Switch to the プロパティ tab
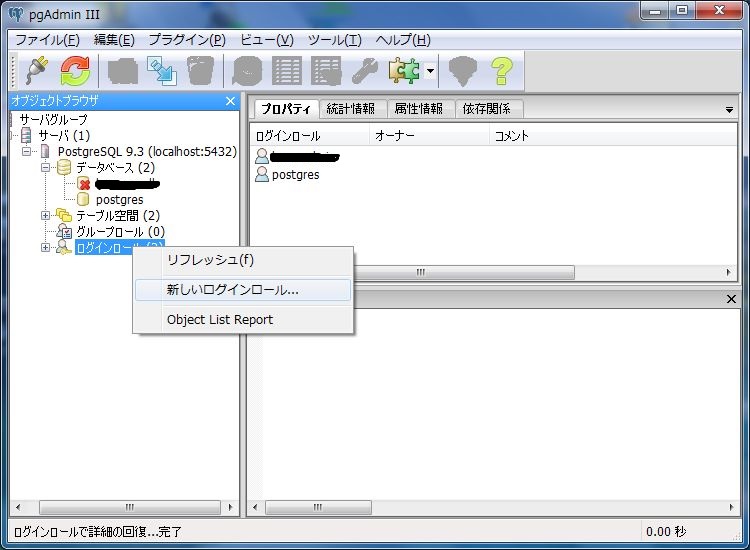This screenshot has width=750, height=550. point(286,109)
